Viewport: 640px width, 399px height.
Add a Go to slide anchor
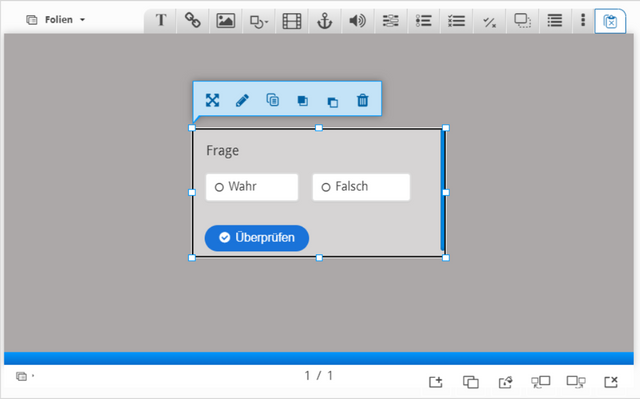click(x=324, y=20)
